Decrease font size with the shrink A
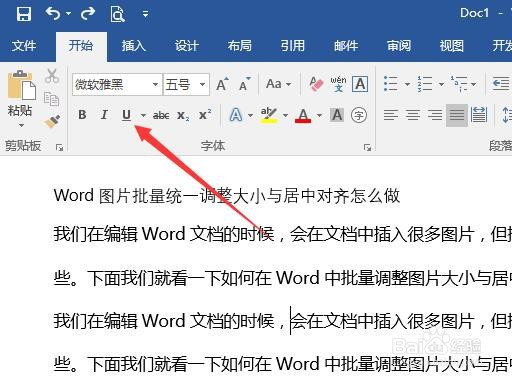 point(245,84)
